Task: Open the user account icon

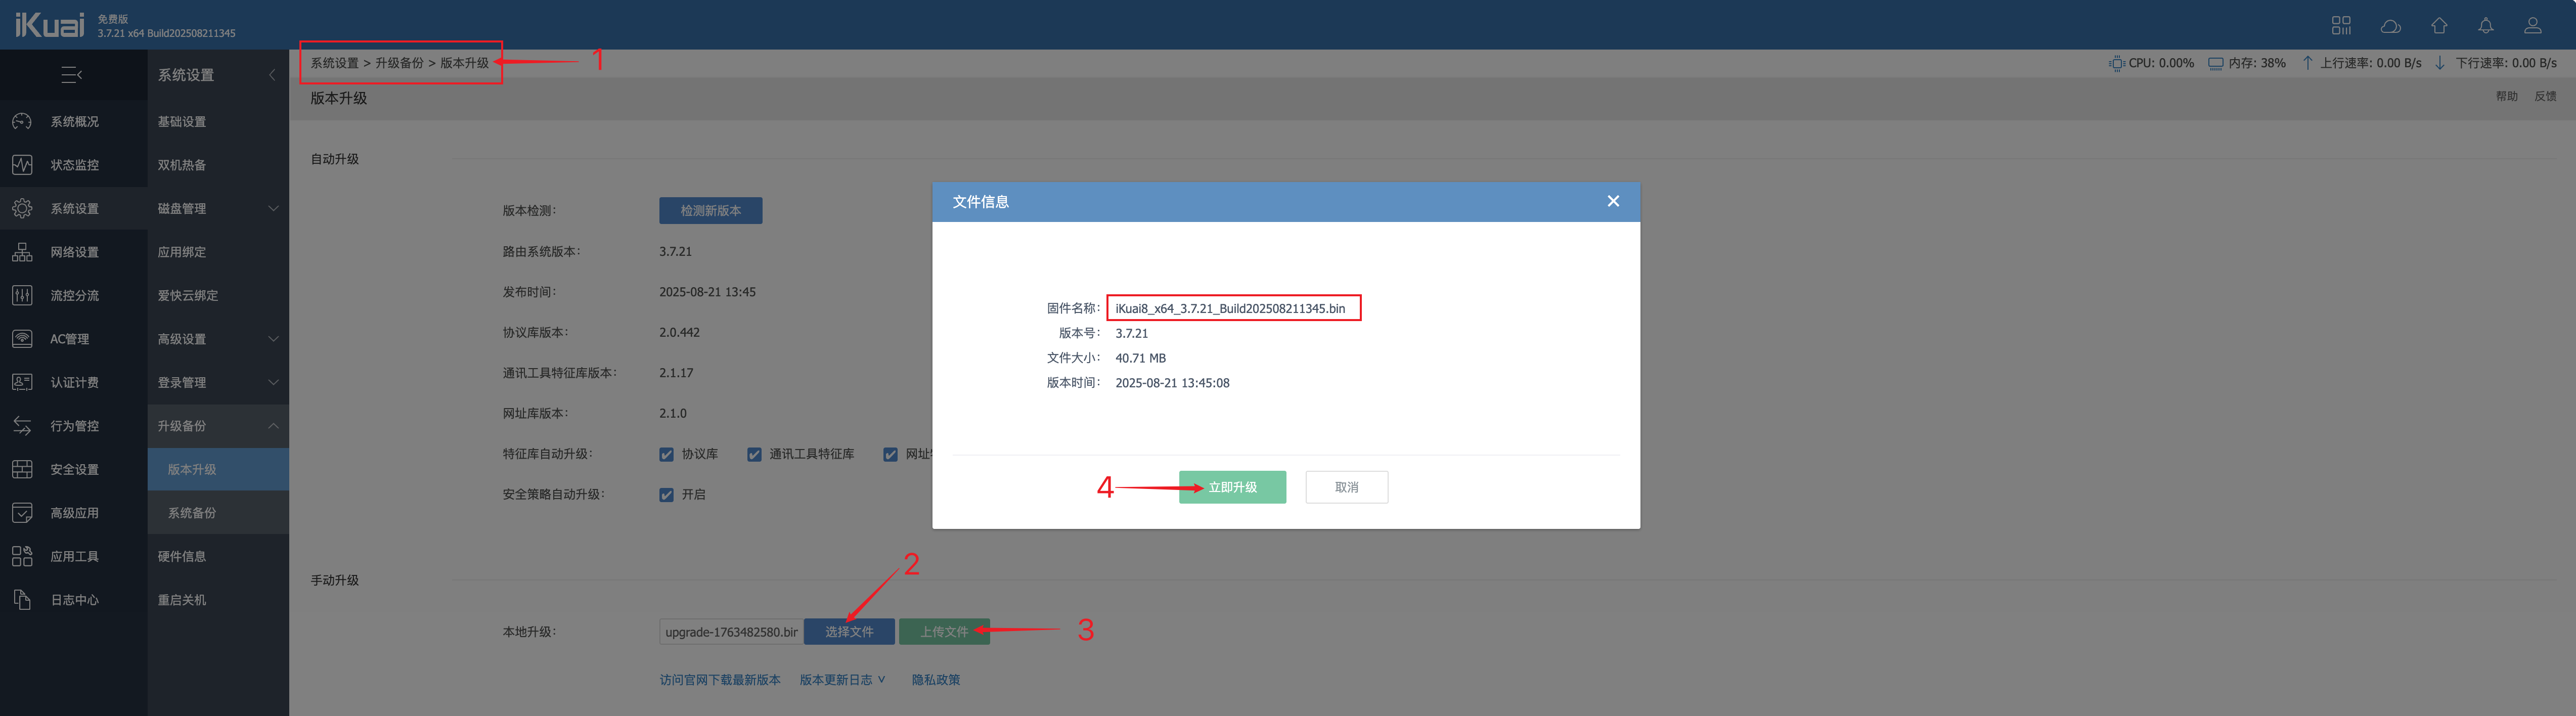Action: pyautogui.click(x=2533, y=26)
